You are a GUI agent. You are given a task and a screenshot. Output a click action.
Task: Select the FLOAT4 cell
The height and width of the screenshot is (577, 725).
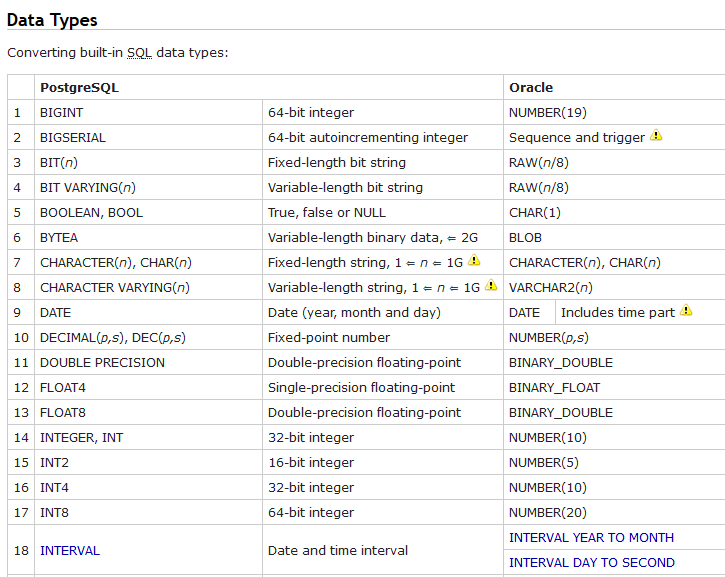coord(148,387)
